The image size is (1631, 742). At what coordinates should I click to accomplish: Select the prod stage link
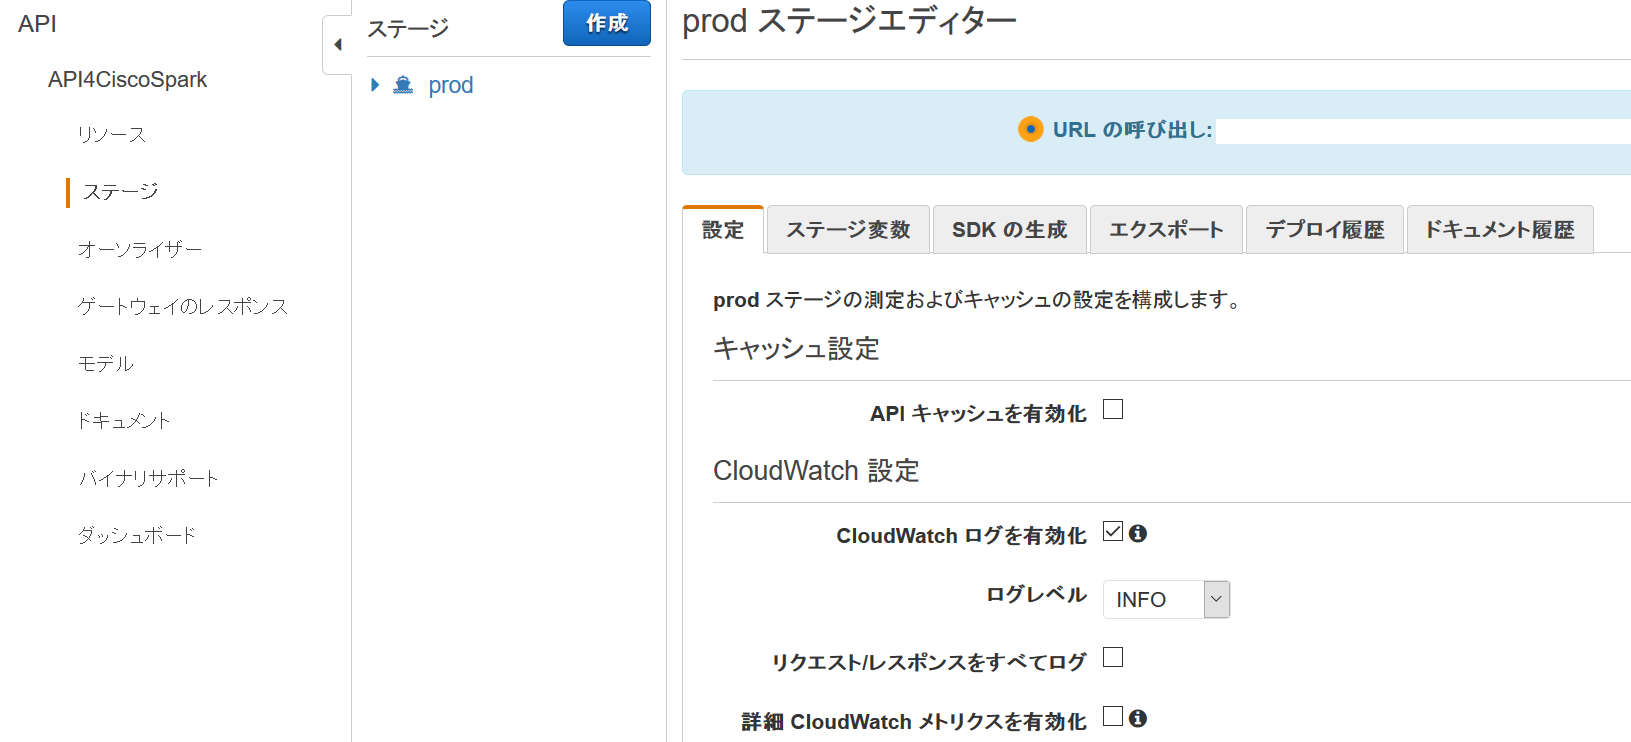click(x=451, y=85)
